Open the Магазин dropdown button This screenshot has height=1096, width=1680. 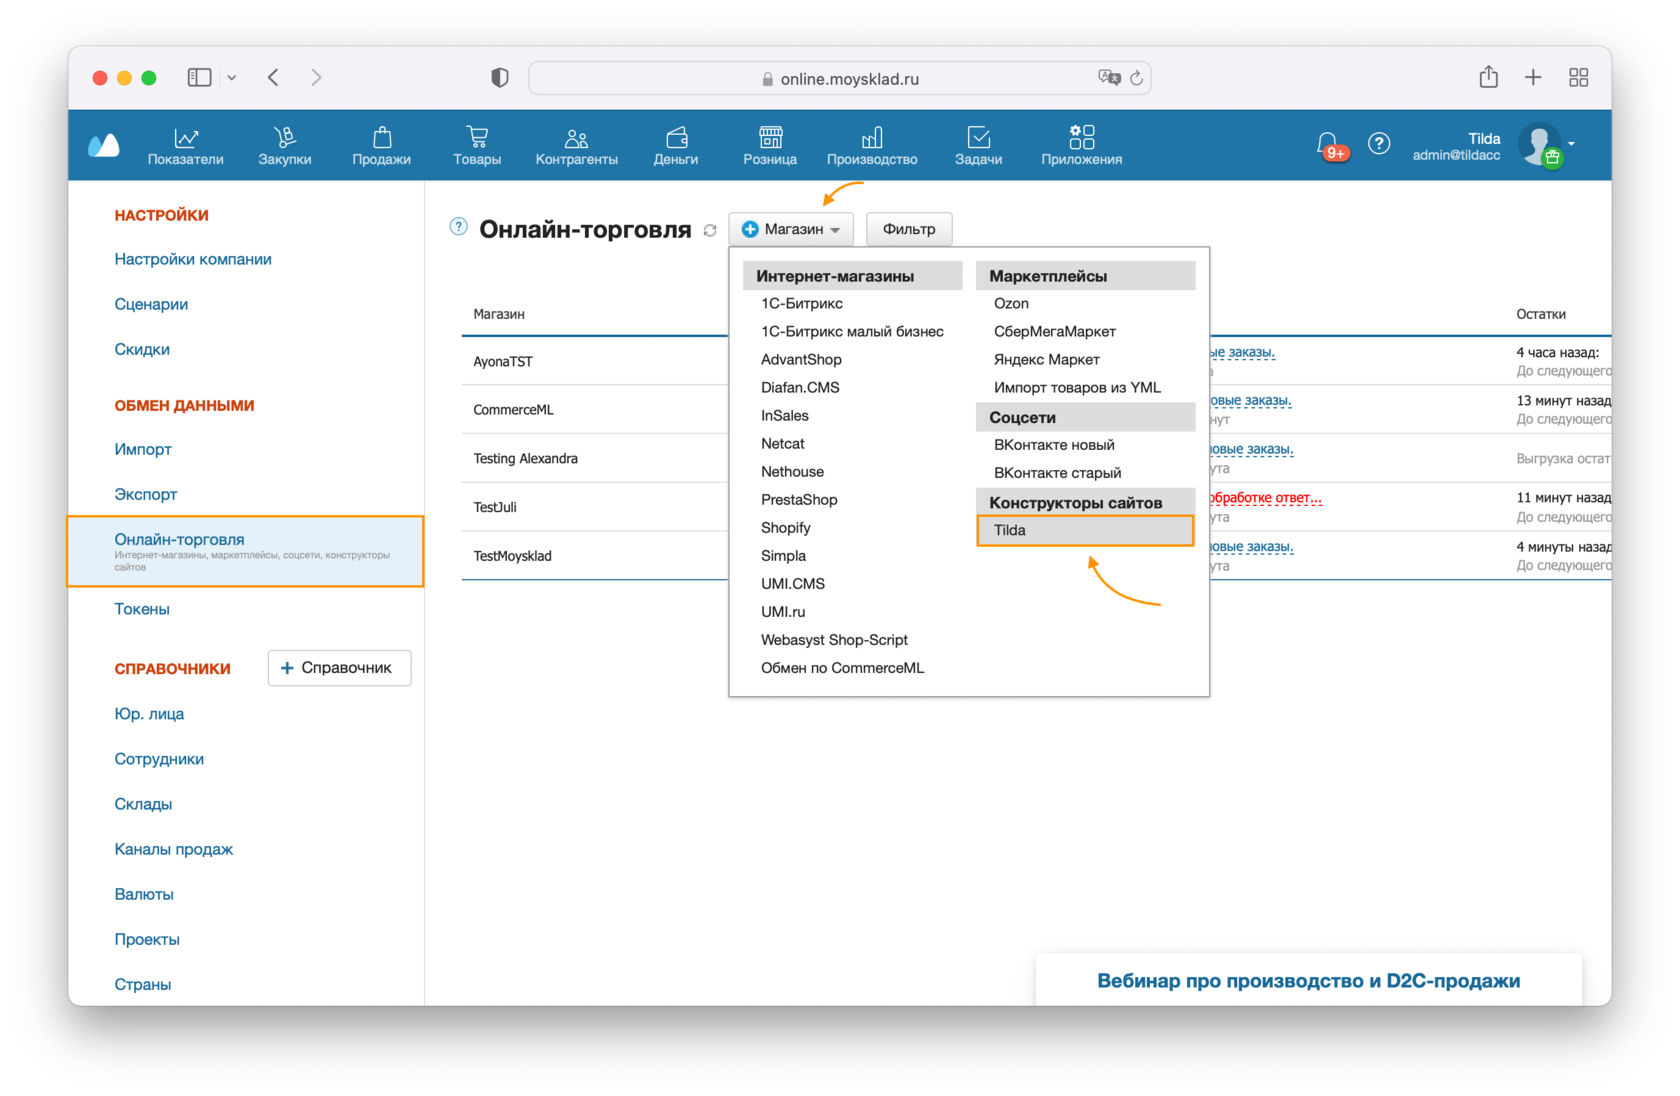pyautogui.click(x=791, y=229)
